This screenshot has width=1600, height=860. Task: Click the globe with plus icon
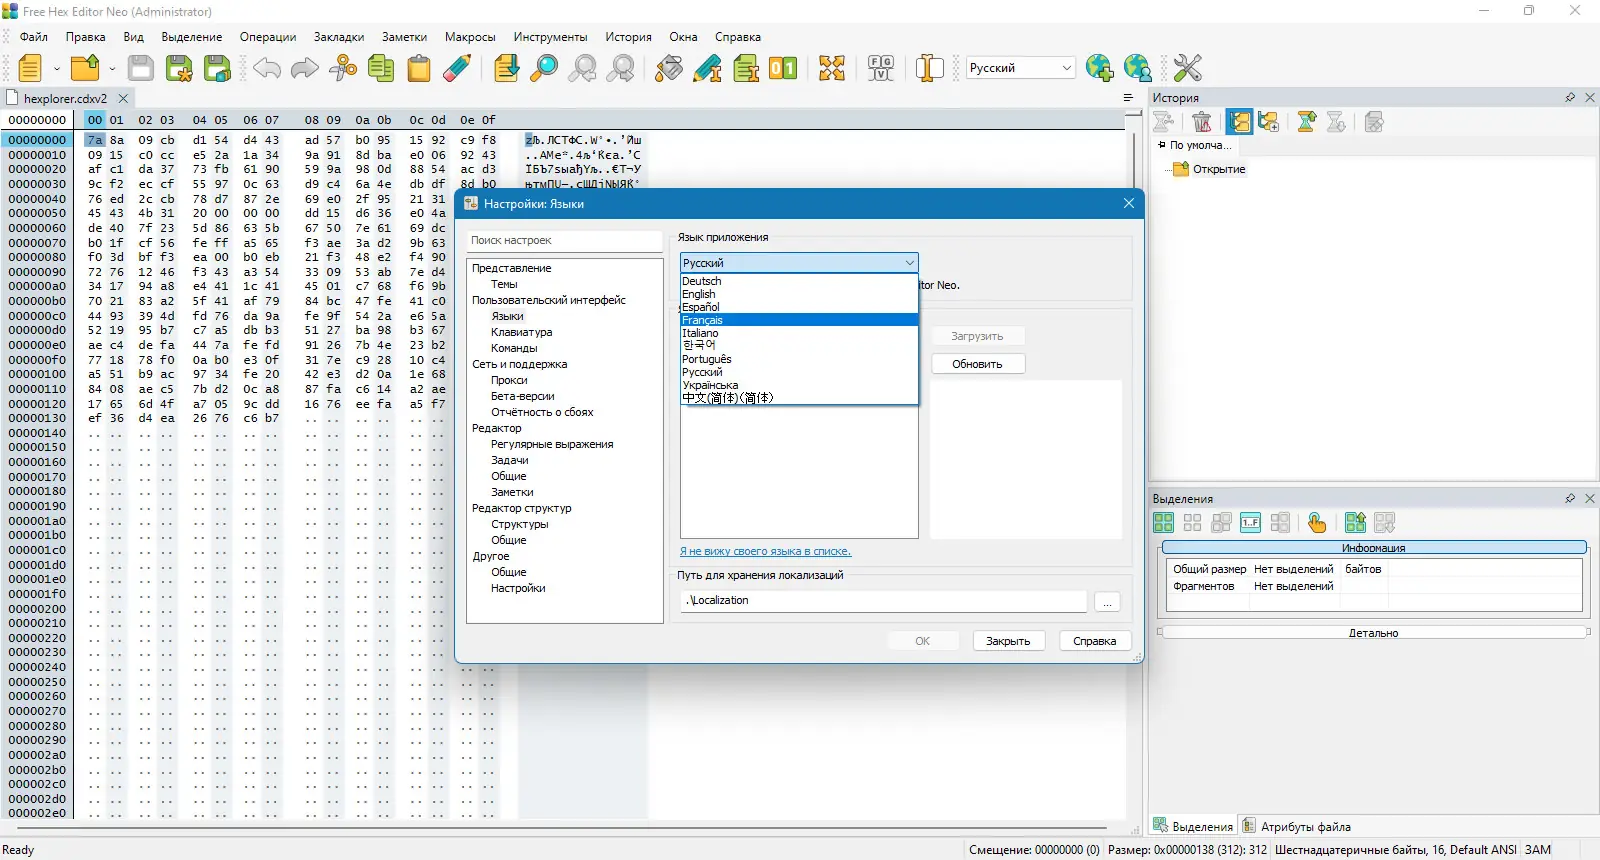pyautogui.click(x=1099, y=68)
